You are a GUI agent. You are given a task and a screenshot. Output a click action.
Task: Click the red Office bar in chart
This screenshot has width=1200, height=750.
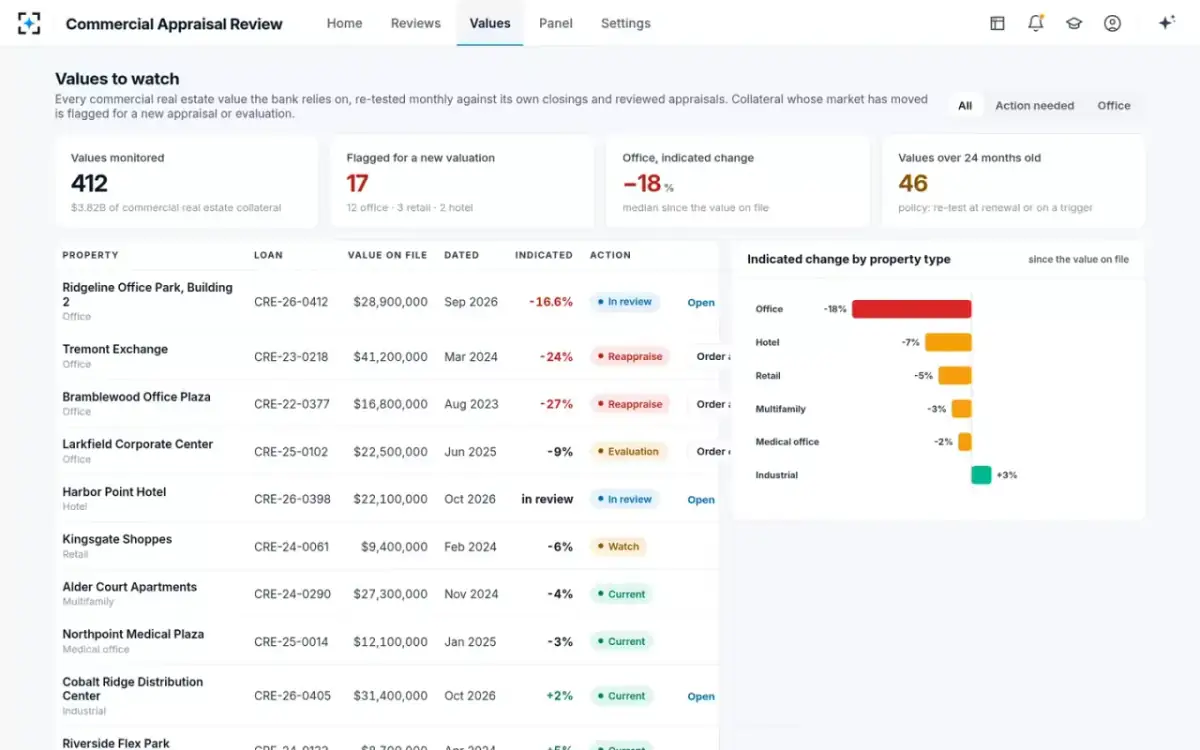coord(911,309)
